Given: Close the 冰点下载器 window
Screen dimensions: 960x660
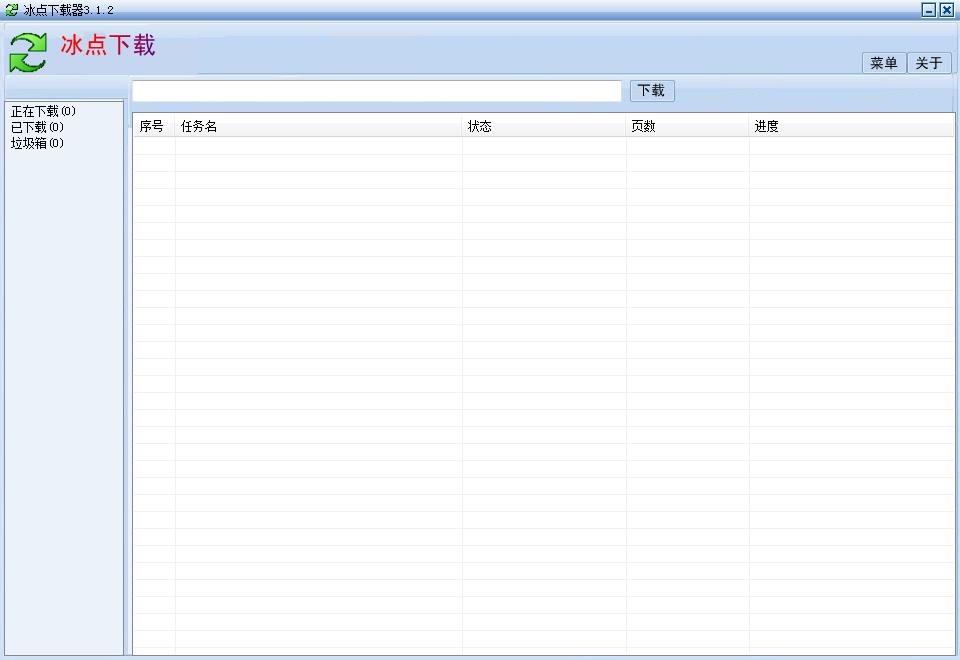Looking at the screenshot, I should 947,9.
